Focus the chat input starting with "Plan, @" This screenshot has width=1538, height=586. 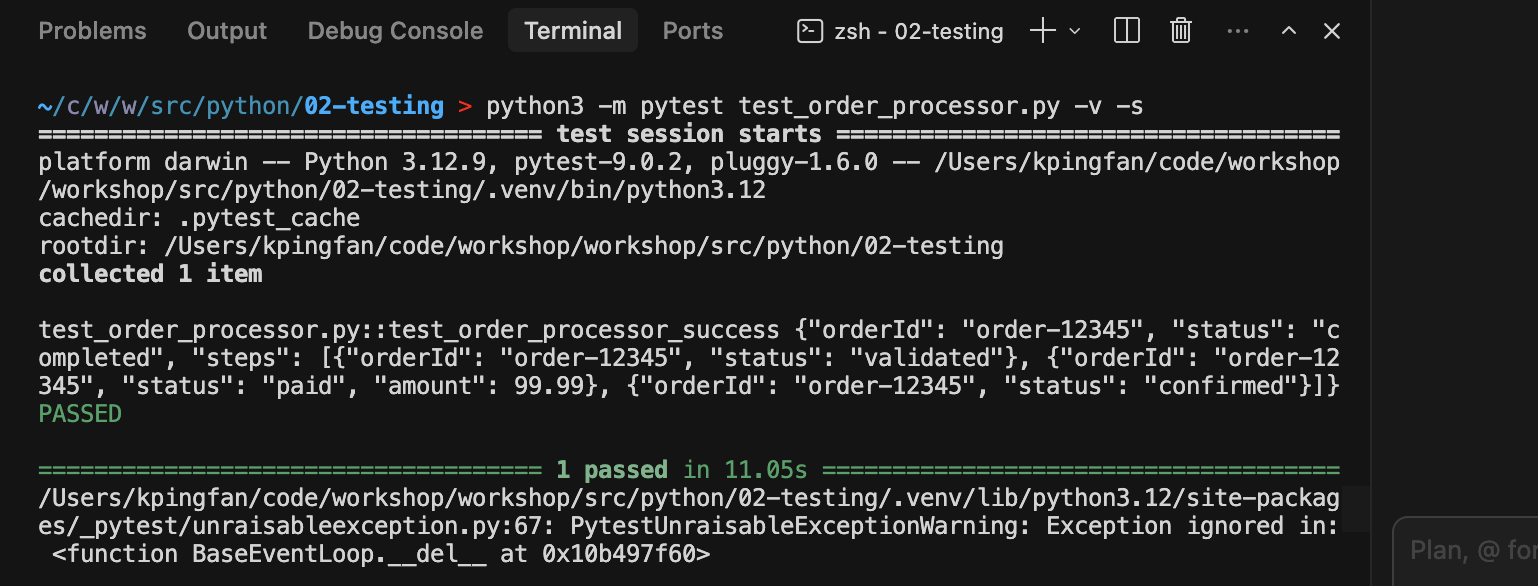1470,550
